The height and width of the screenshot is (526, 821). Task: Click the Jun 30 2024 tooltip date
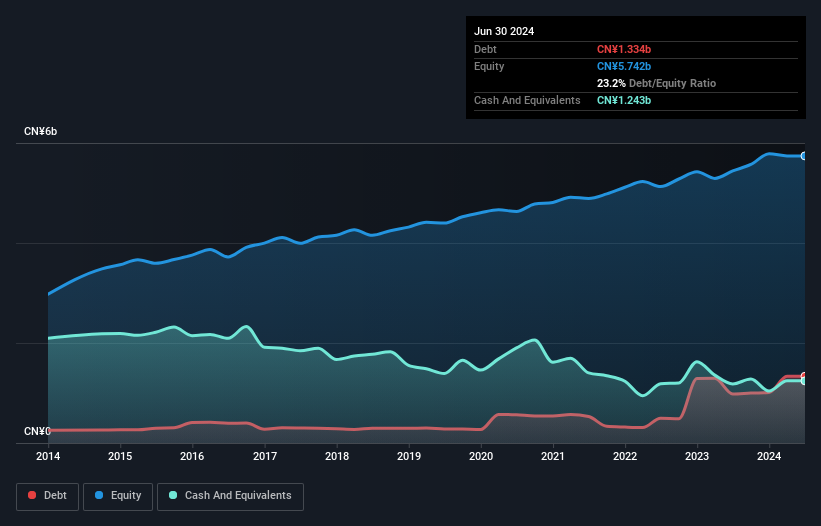coord(504,31)
